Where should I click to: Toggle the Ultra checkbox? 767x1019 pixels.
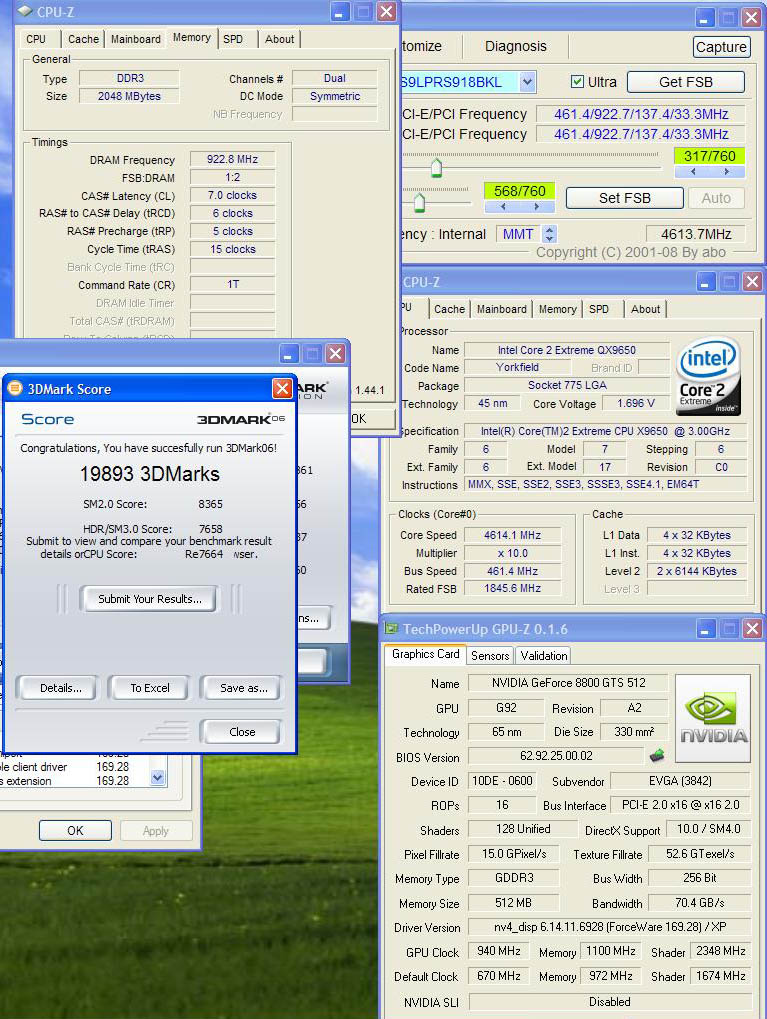pos(577,82)
